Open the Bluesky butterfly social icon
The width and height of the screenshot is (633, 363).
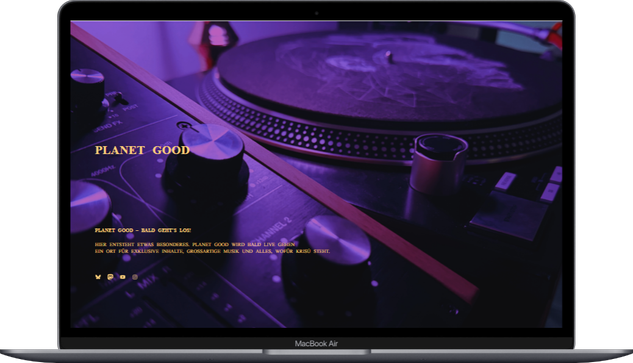pos(98,277)
